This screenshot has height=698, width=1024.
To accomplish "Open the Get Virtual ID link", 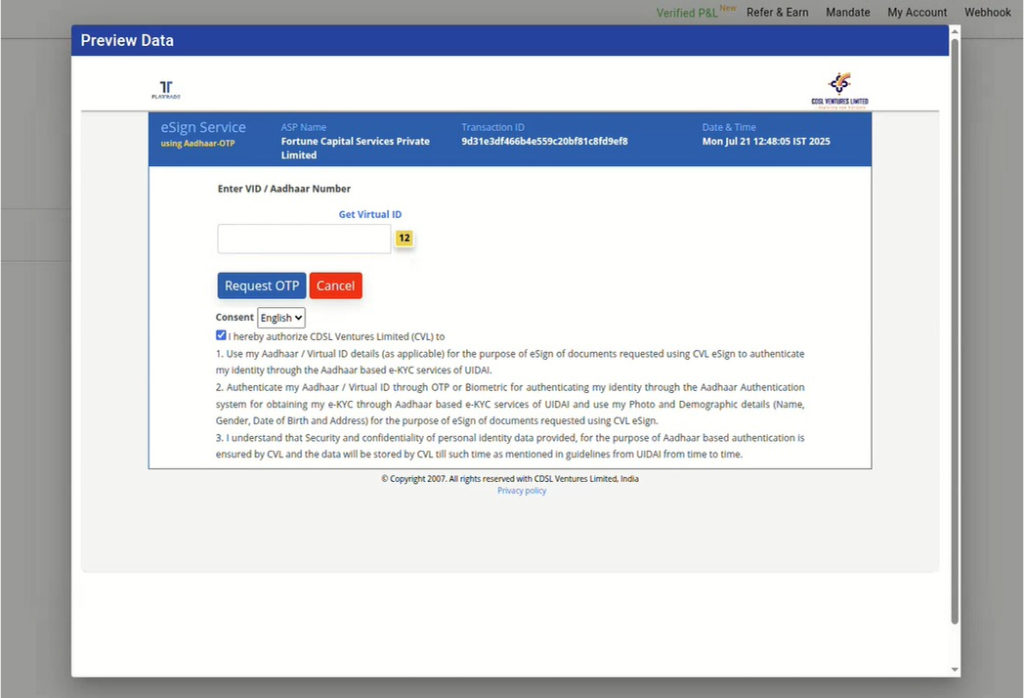I will 370,214.
